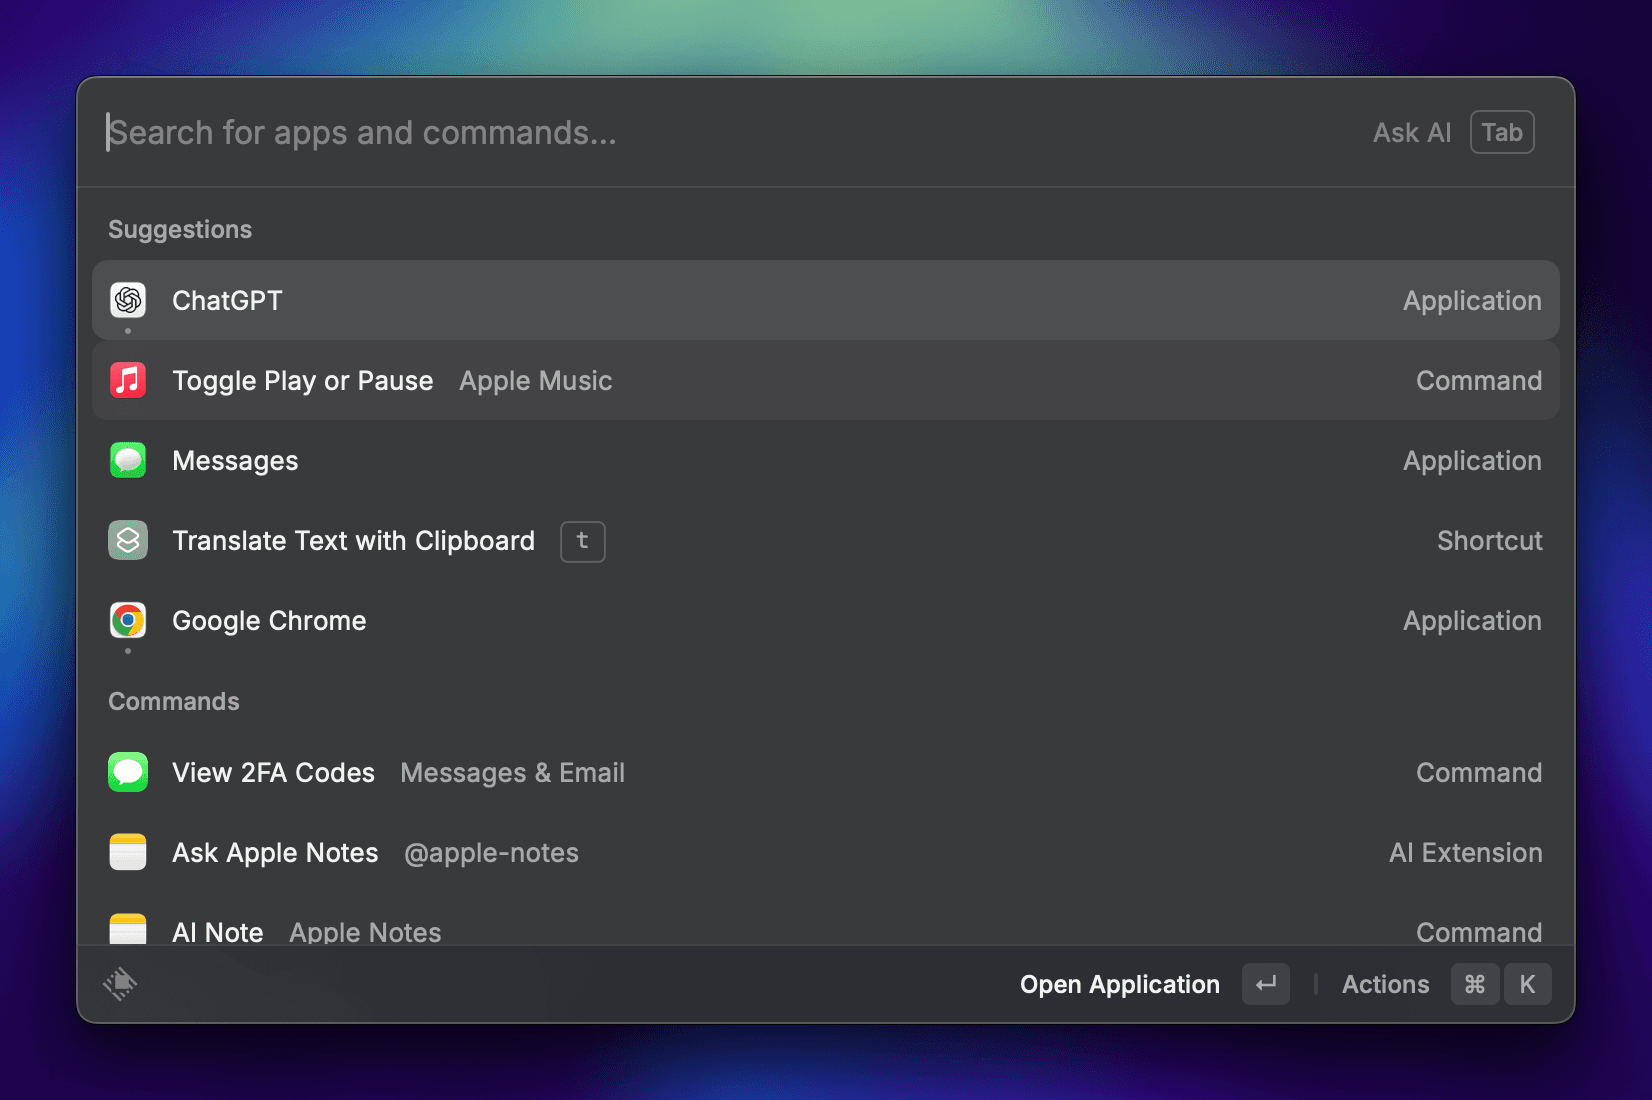Select the Messages app icon
The height and width of the screenshot is (1100, 1652).
(127, 460)
